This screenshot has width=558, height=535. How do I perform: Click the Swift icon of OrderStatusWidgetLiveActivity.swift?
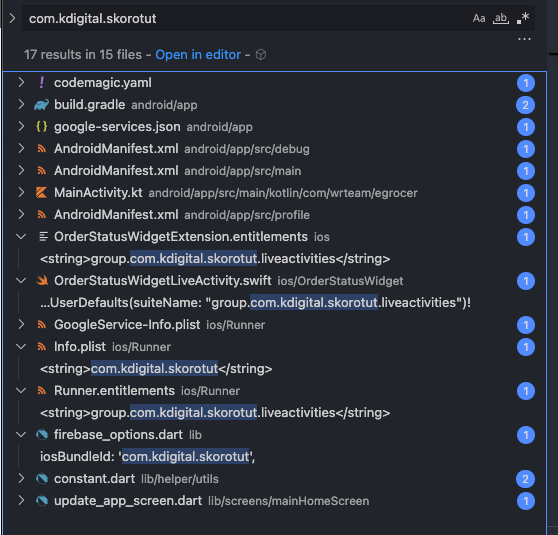(42, 281)
